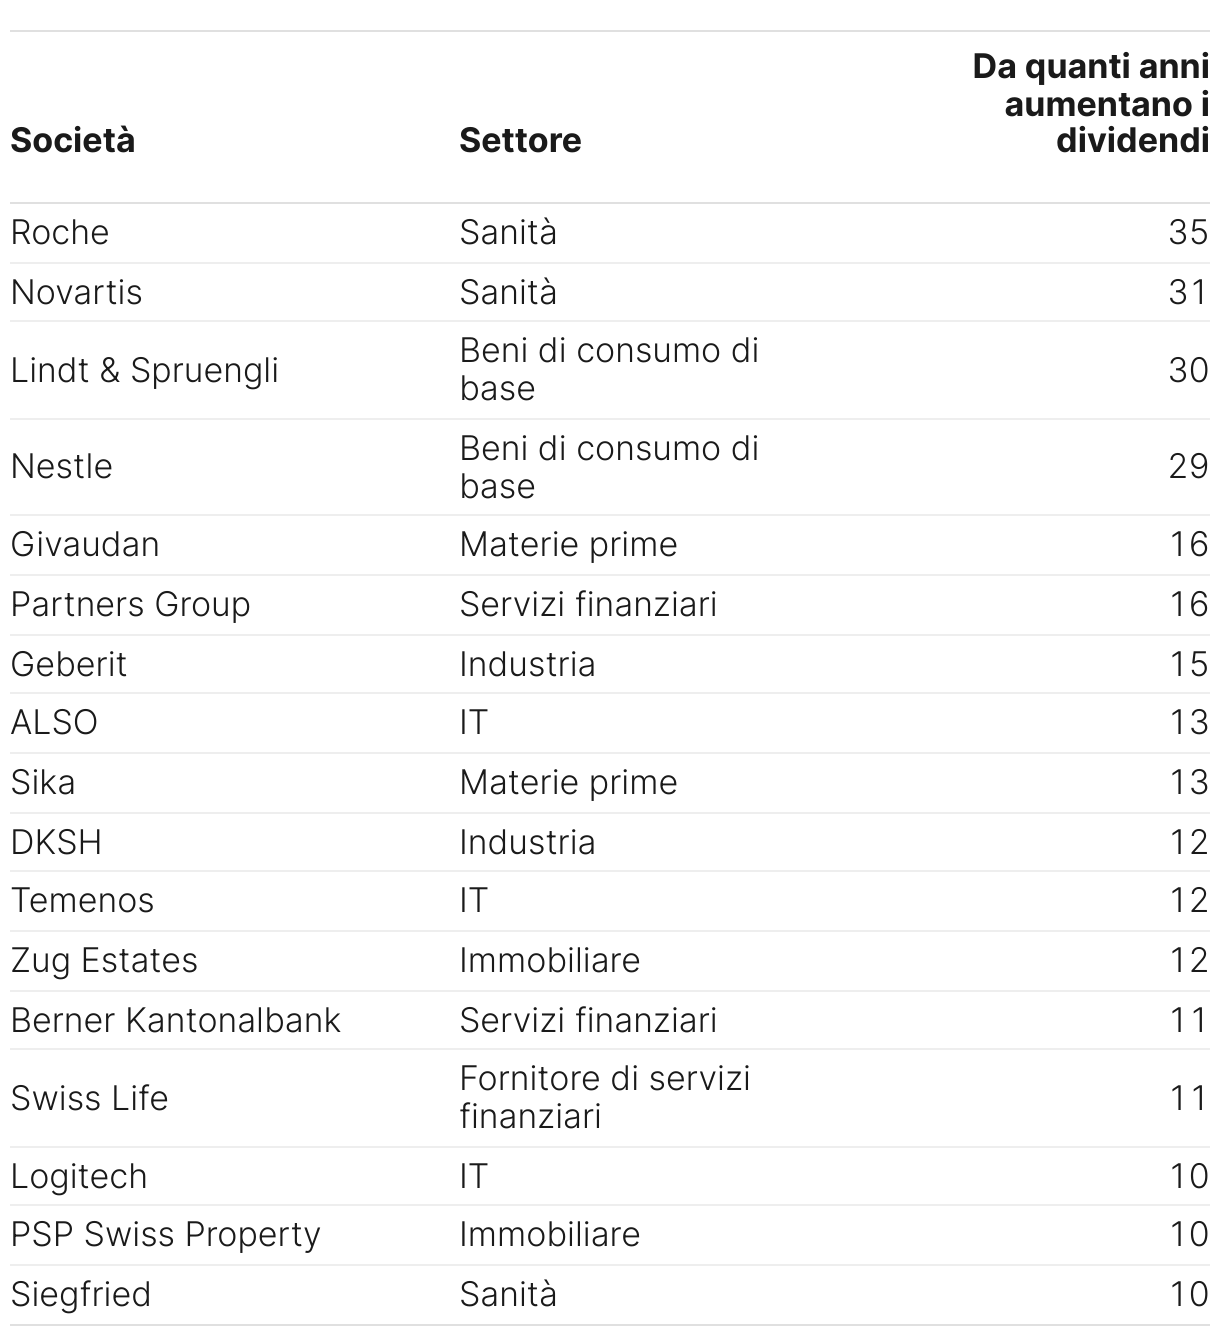This screenshot has height=1336, width=1220.
Task: Click the ALSO company cell
Action: [x=54, y=722]
